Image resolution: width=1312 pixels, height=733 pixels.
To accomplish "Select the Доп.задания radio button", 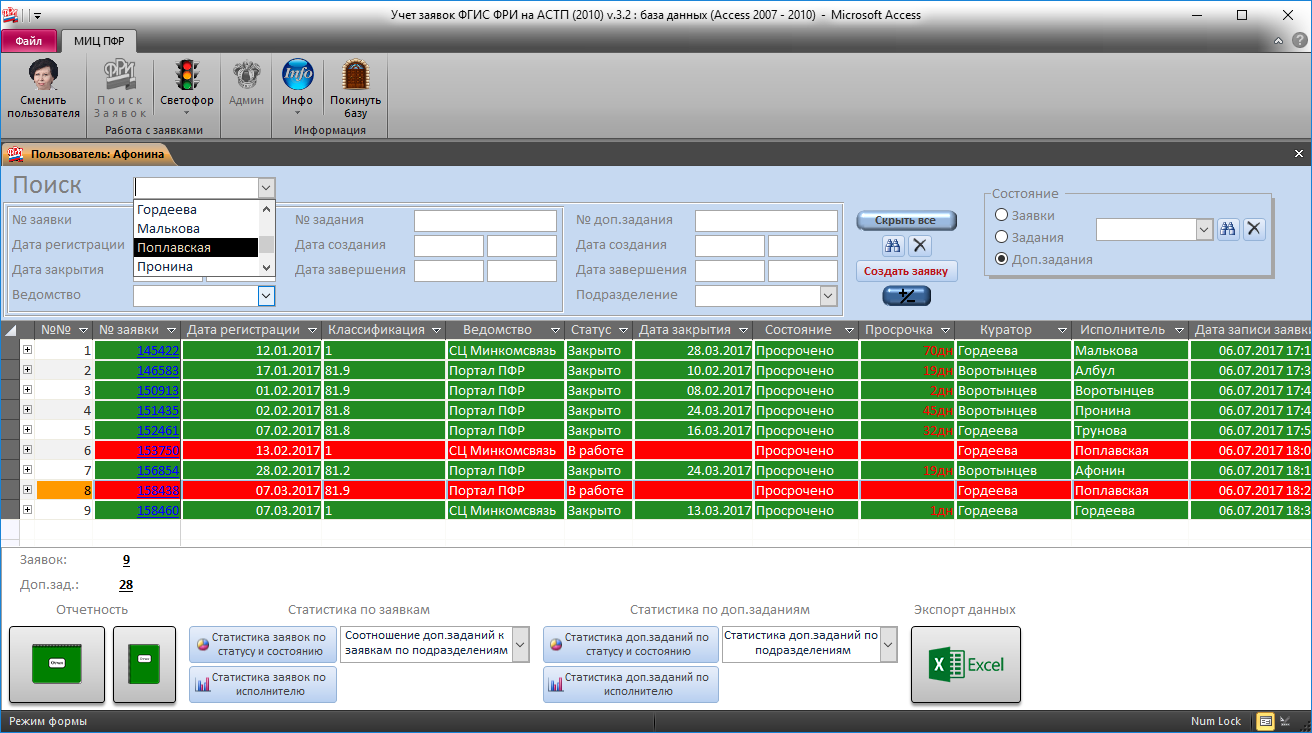I will point(1001,259).
